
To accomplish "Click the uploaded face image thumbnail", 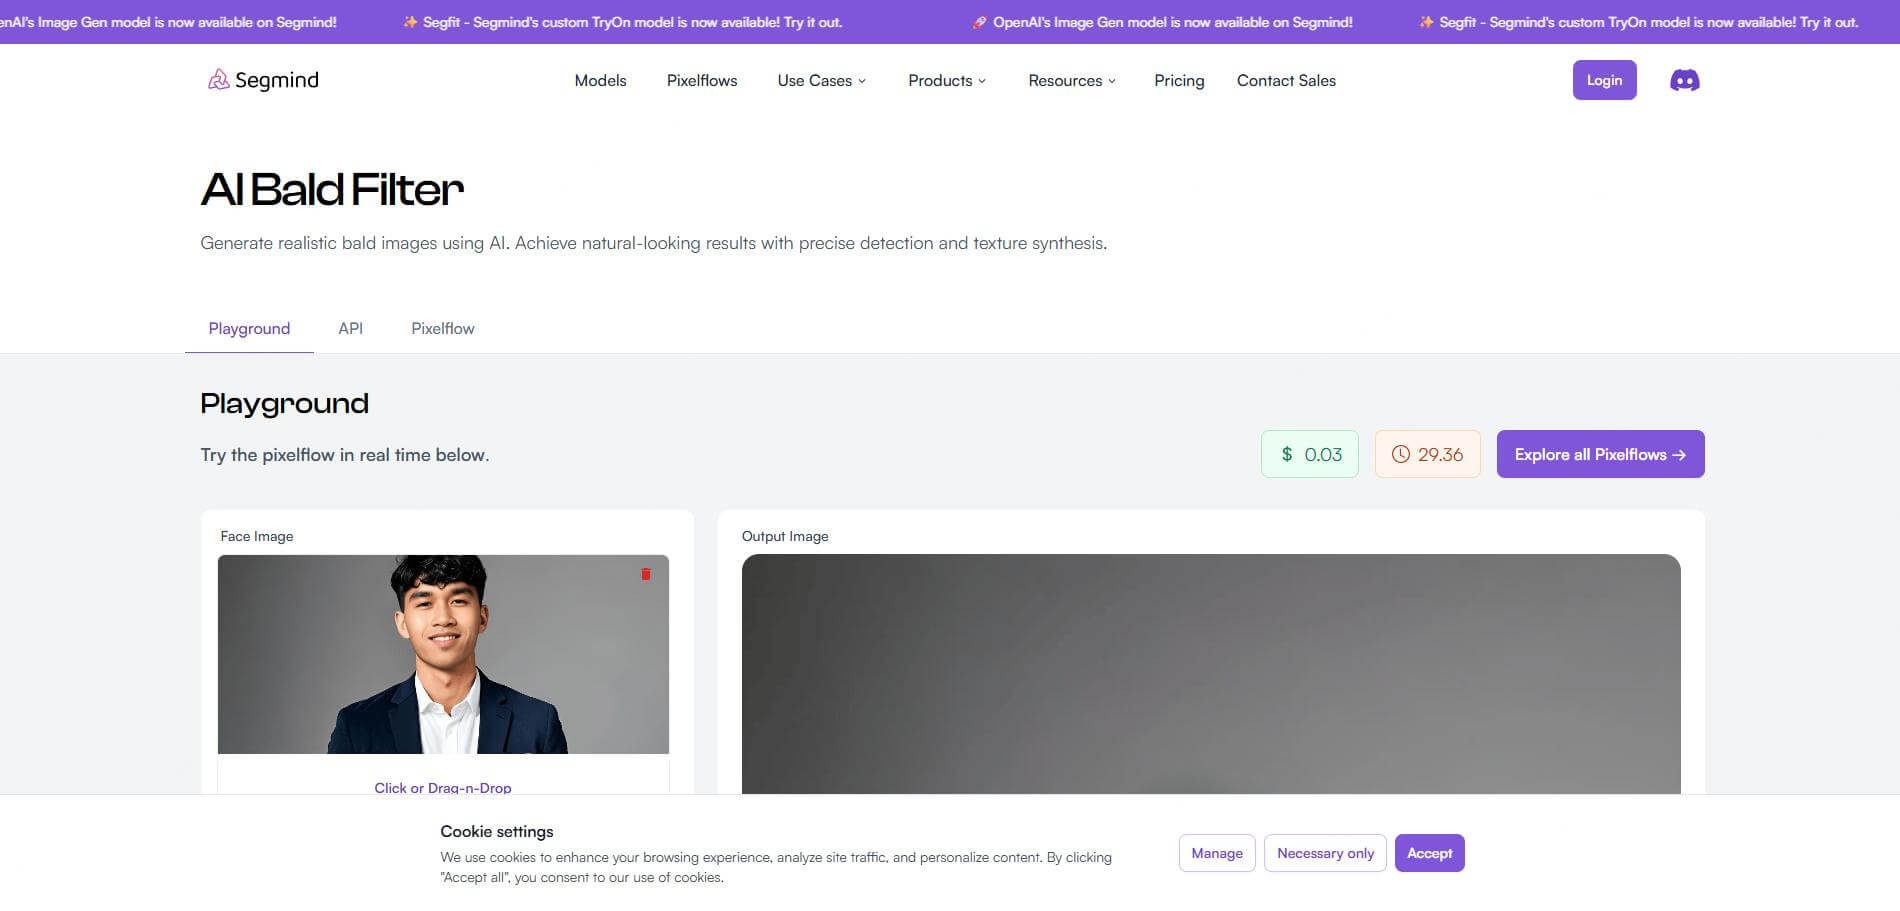I will [443, 654].
